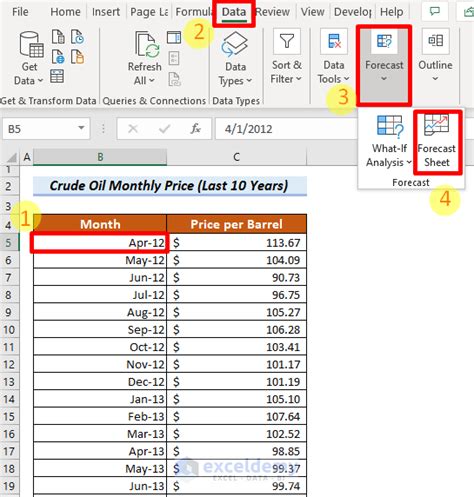Image resolution: width=474 pixels, height=497 pixels.
Task: Click the price cell 113.67
Action: click(236, 243)
